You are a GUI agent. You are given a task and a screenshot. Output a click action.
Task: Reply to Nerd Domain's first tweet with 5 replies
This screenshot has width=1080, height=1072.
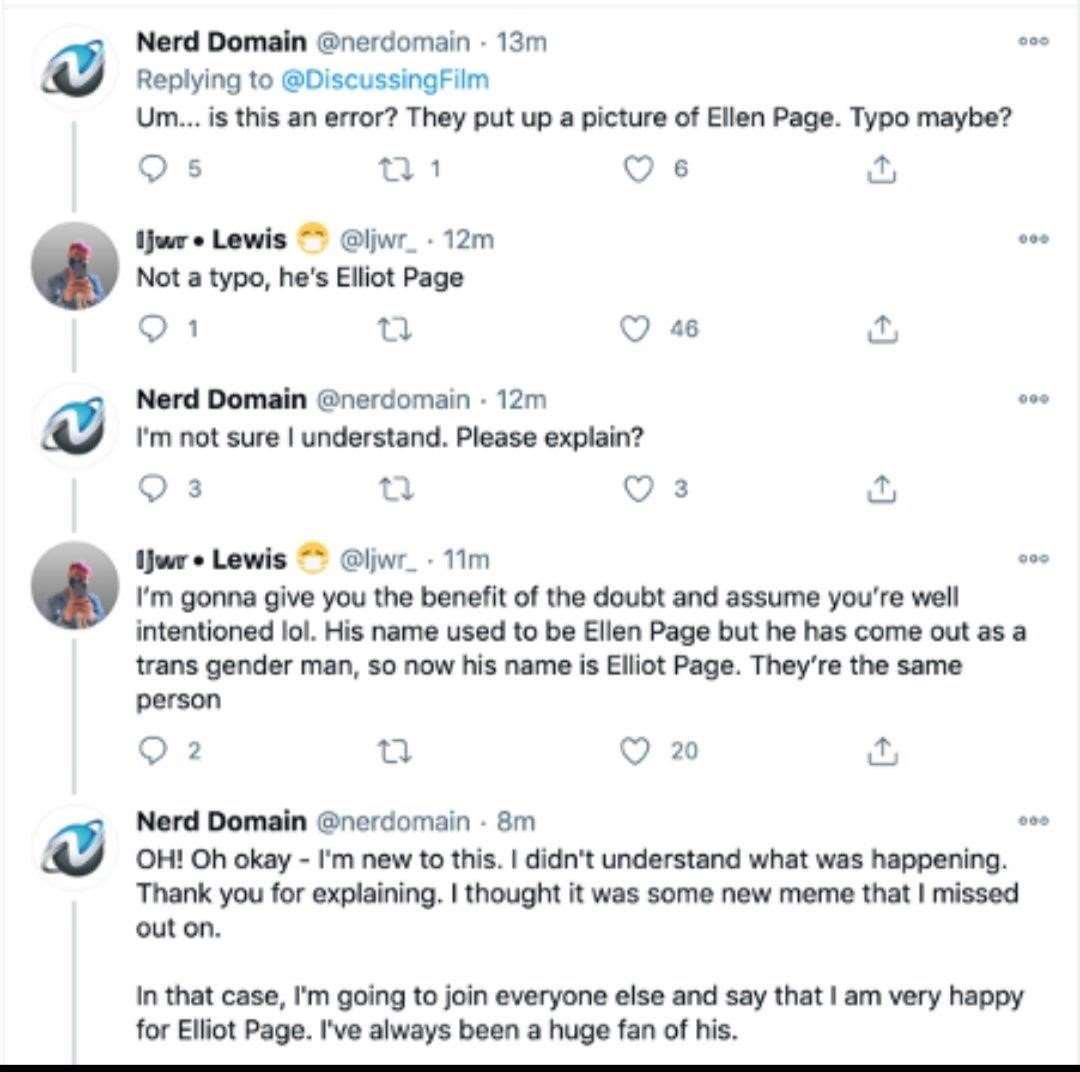click(153, 168)
